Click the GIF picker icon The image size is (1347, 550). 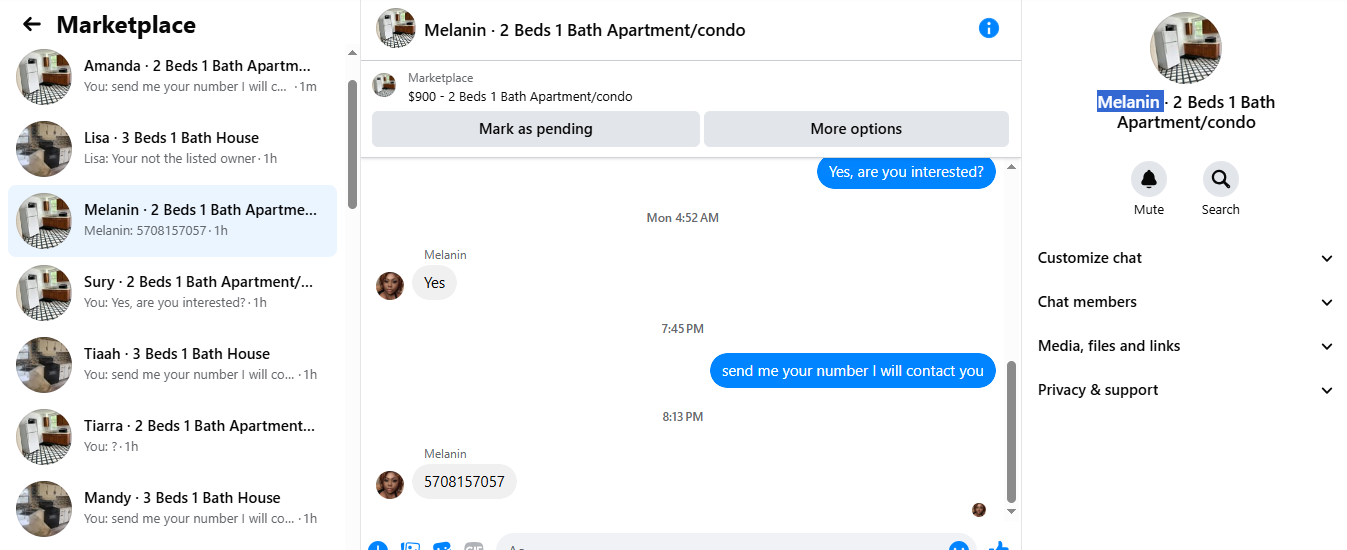pos(473,546)
